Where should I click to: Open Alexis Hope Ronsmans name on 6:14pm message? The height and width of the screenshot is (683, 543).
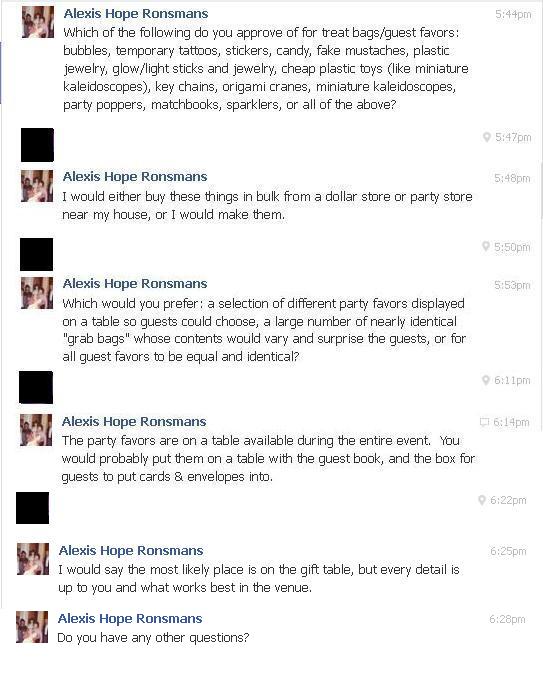point(134,422)
